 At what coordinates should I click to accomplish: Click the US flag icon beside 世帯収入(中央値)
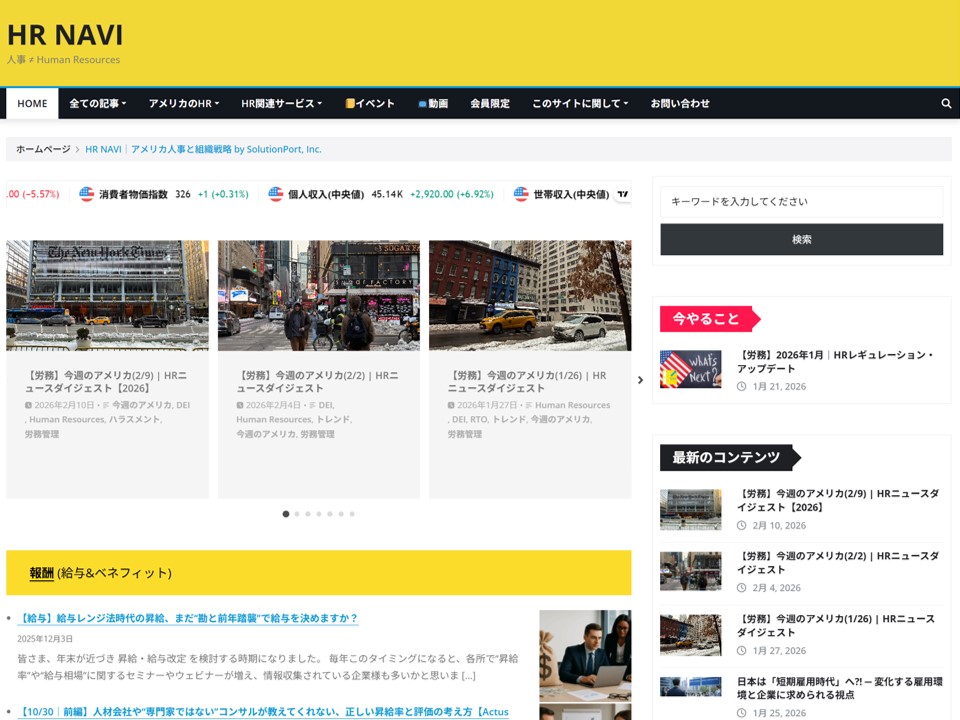click(x=521, y=194)
